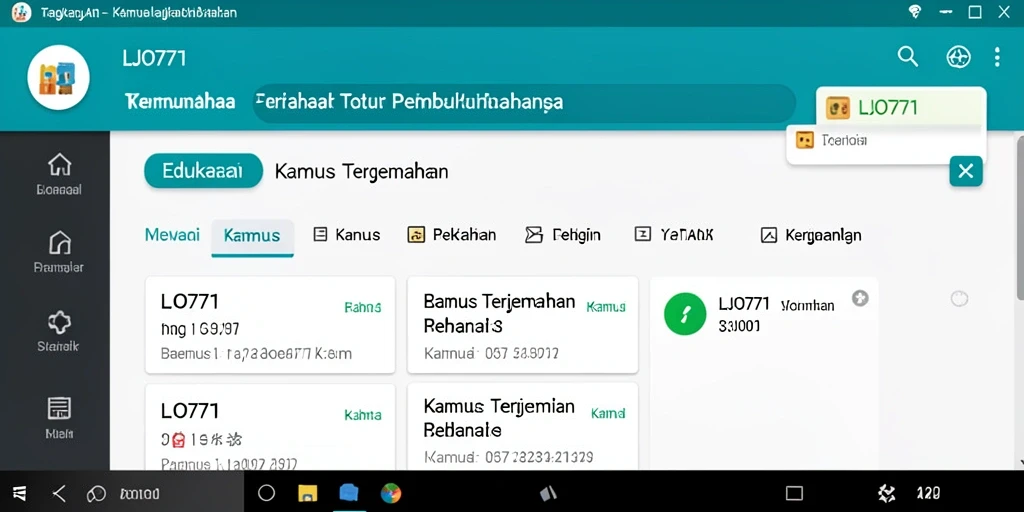Click the grey plus badge by LJO771 contact

[860, 299]
